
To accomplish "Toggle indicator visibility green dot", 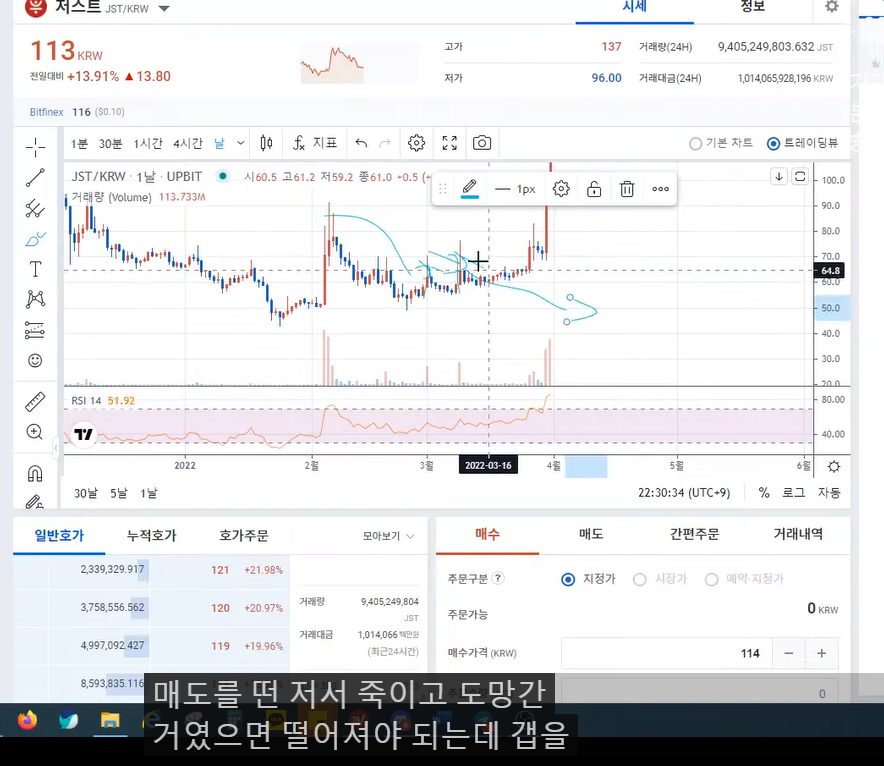I will coord(223,176).
